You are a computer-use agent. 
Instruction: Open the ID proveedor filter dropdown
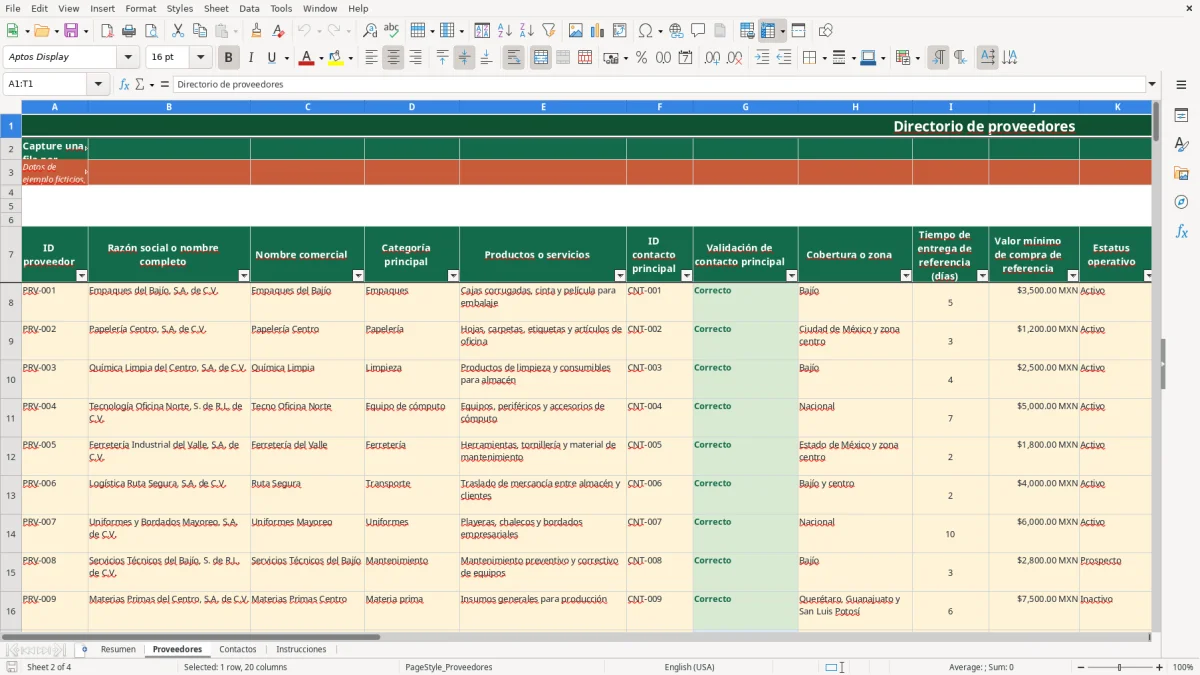coord(82,276)
